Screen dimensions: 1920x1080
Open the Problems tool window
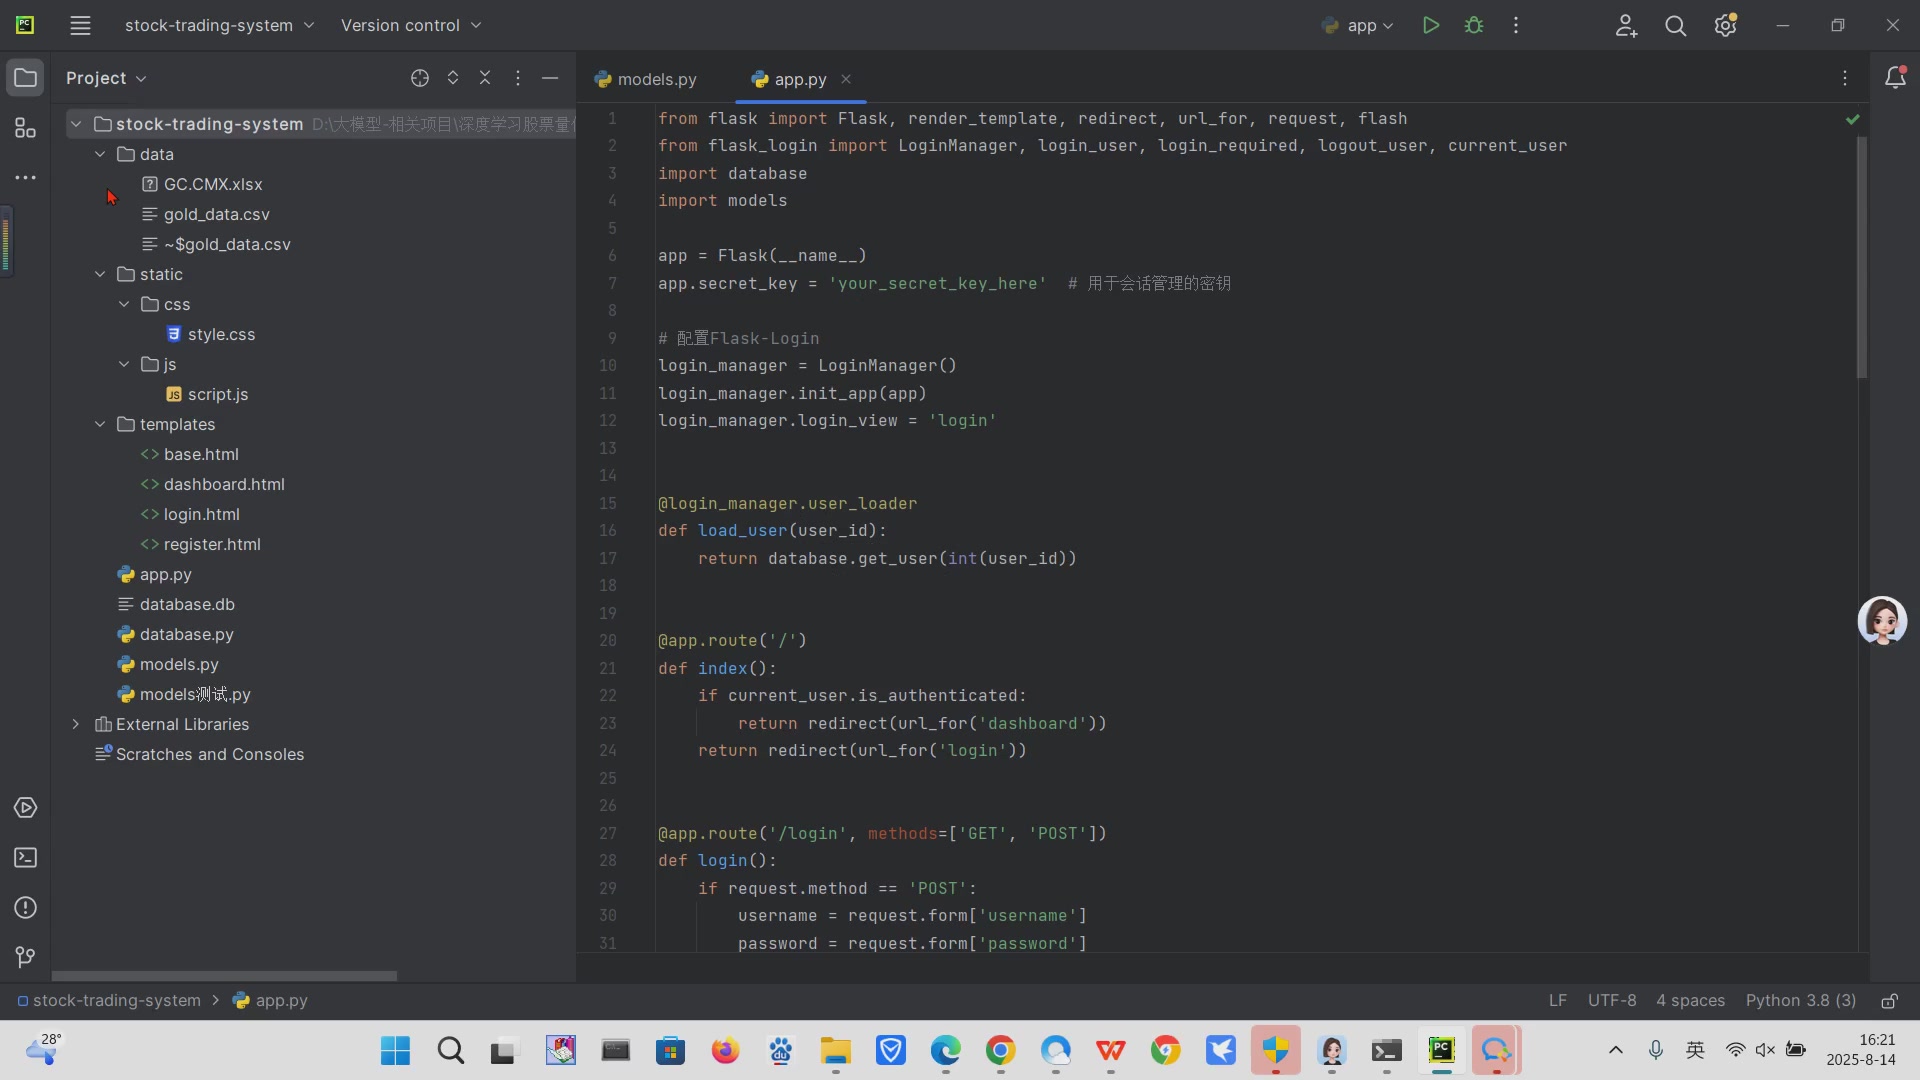[x=25, y=908]
